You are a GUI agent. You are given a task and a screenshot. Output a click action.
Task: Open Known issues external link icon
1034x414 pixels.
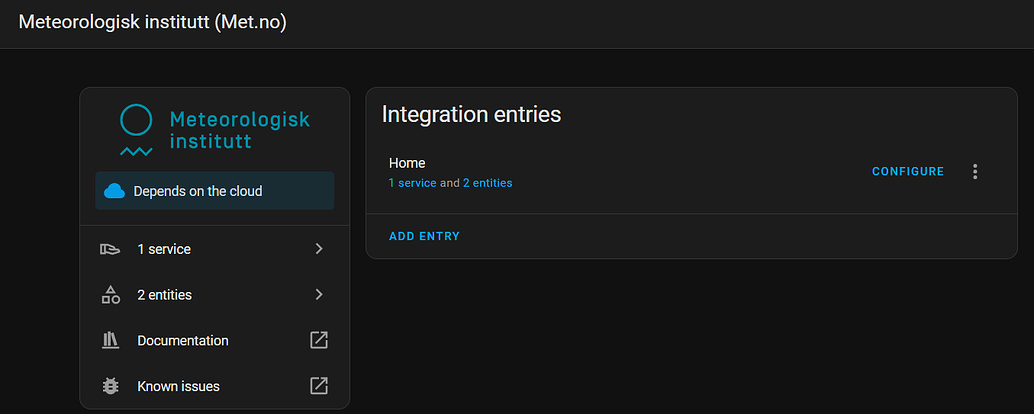(319, 386)
